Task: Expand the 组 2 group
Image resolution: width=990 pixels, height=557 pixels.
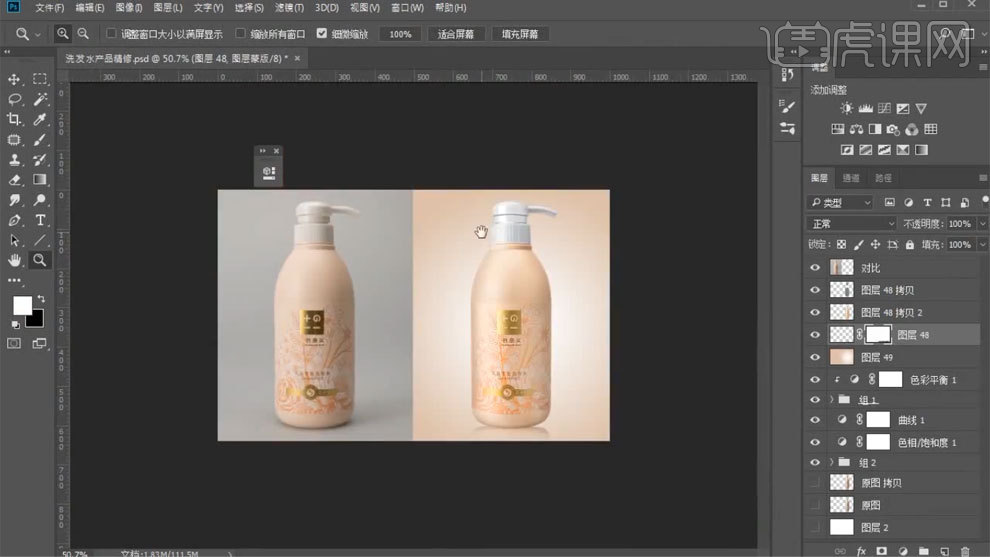Action: click(x=832, y=462)
